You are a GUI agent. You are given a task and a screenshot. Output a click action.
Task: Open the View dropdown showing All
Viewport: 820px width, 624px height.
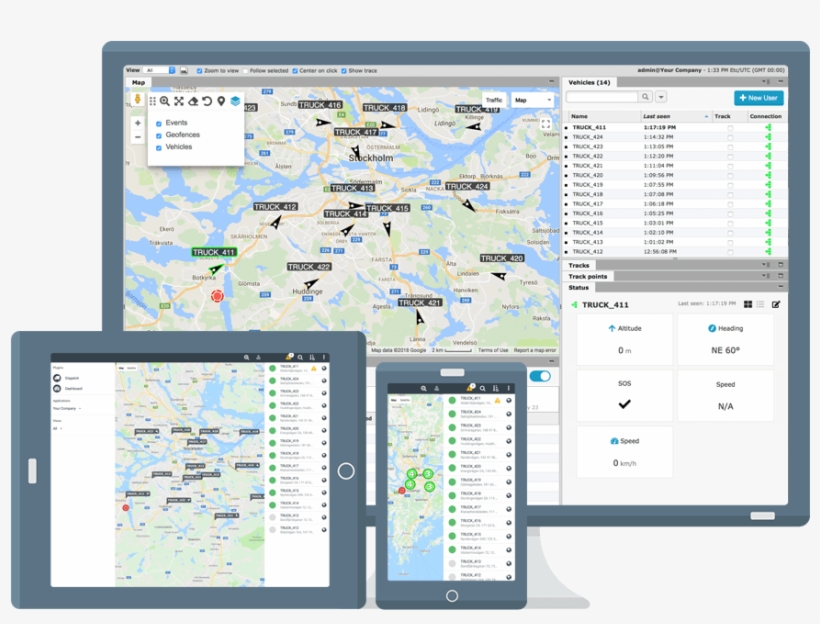[x=158, y=71]
